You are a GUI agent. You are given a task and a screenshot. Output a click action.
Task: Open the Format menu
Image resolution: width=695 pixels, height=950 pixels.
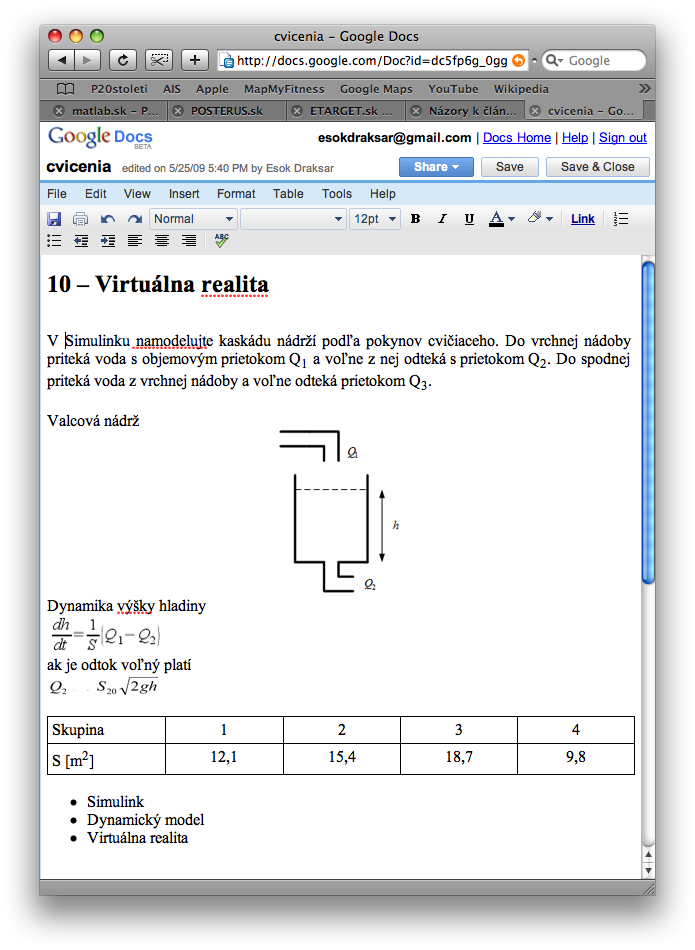click(x=236, y=194)
